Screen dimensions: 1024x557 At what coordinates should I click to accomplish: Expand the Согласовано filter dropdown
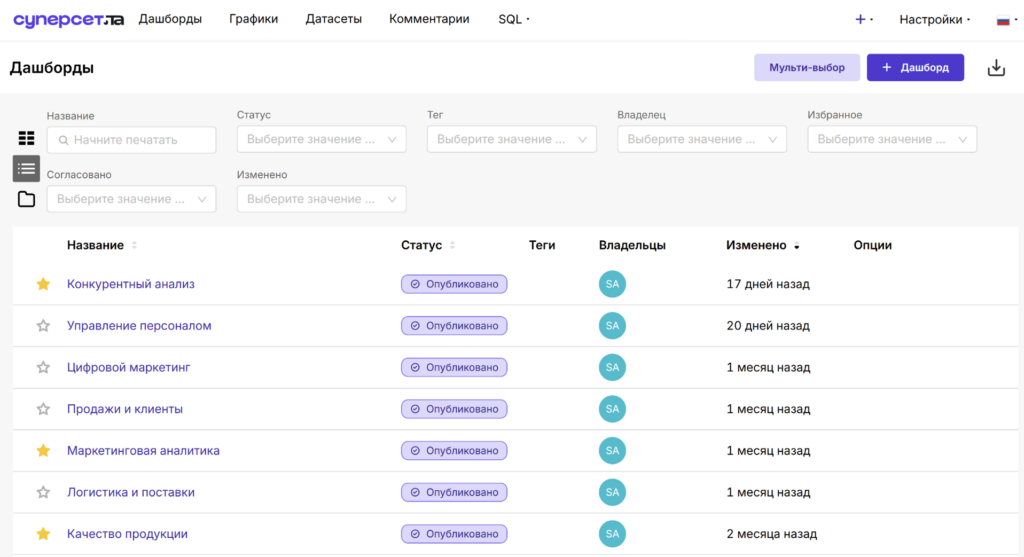tap(131, 199)
